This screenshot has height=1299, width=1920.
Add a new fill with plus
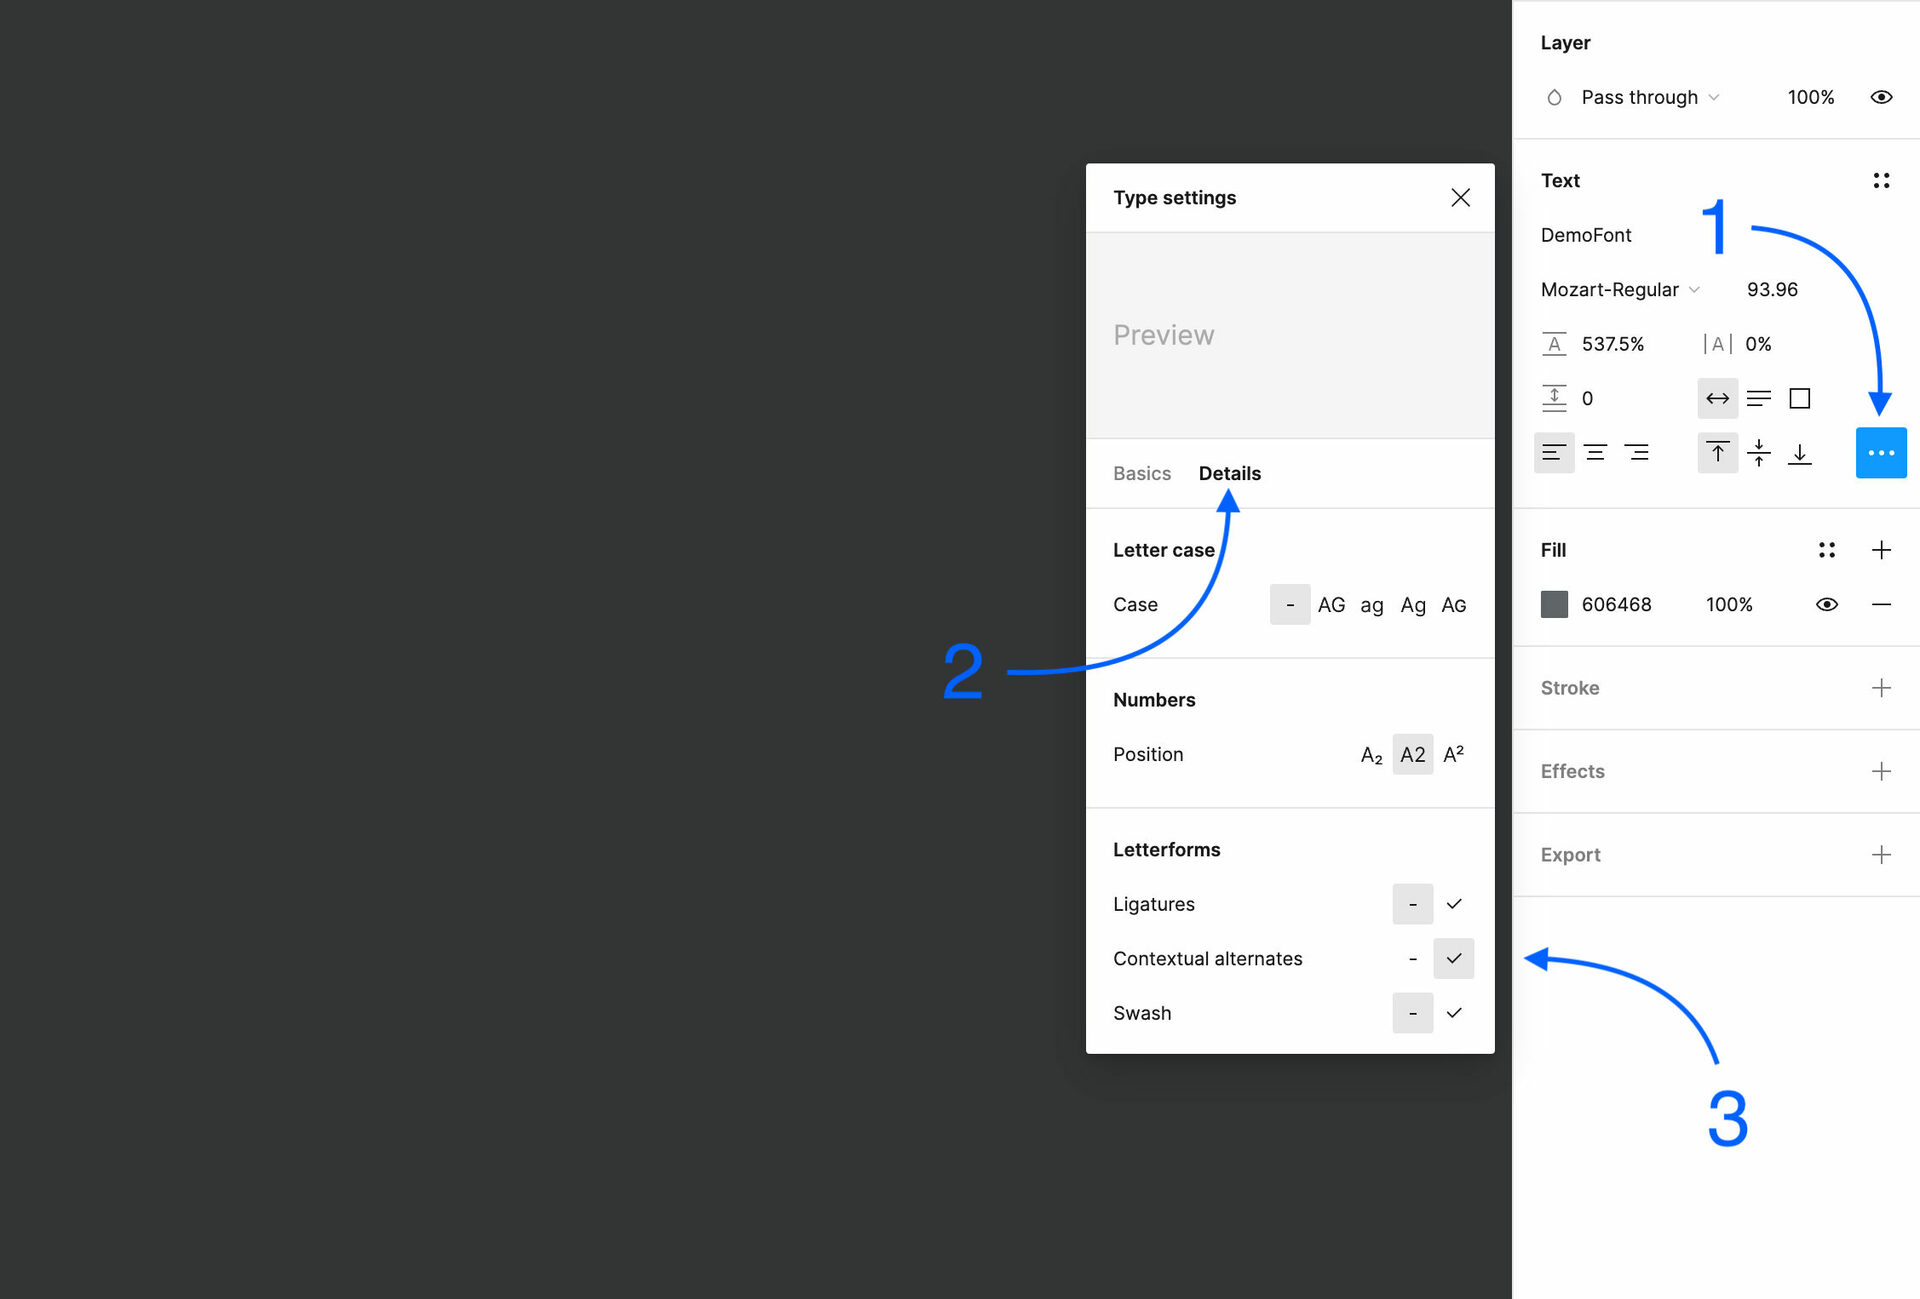(x=1880, y=550)
